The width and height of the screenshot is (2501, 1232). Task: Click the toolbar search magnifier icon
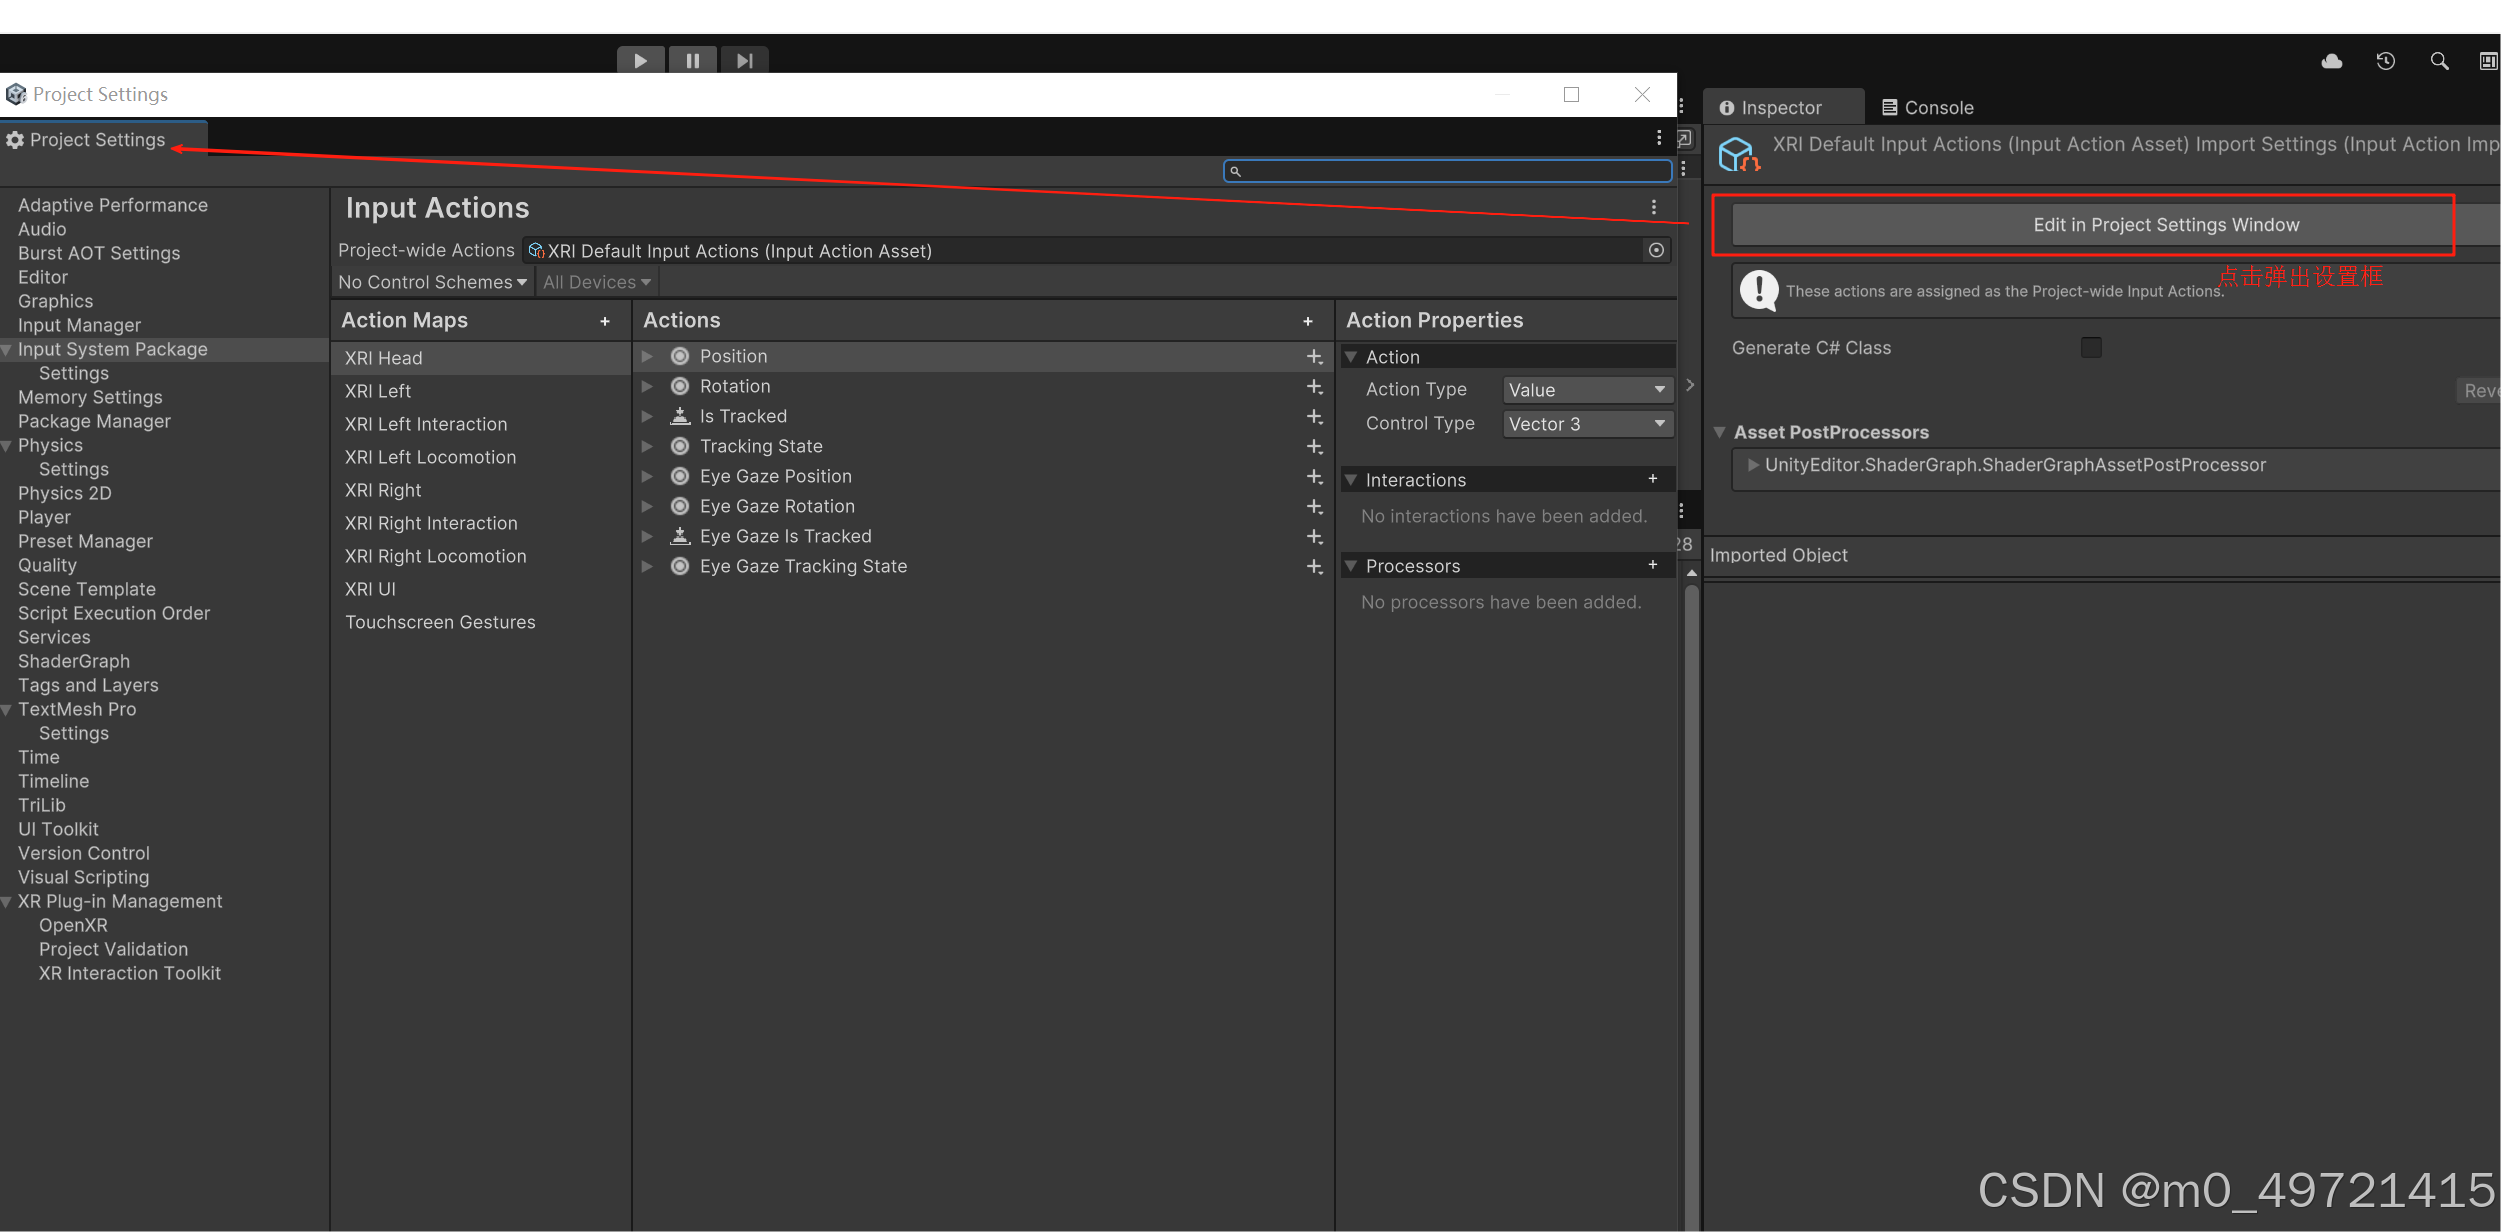coord(2440,62)
